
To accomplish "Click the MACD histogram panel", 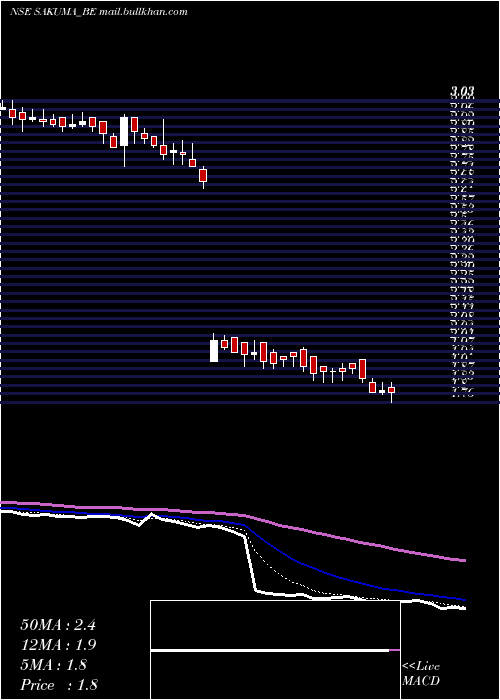I will tap(275, 650).
